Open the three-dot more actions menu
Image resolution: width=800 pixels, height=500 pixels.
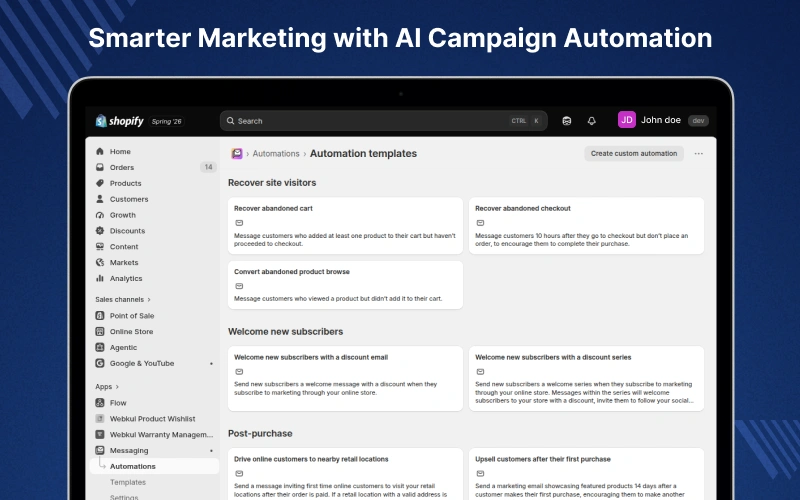tap(698, 154)
